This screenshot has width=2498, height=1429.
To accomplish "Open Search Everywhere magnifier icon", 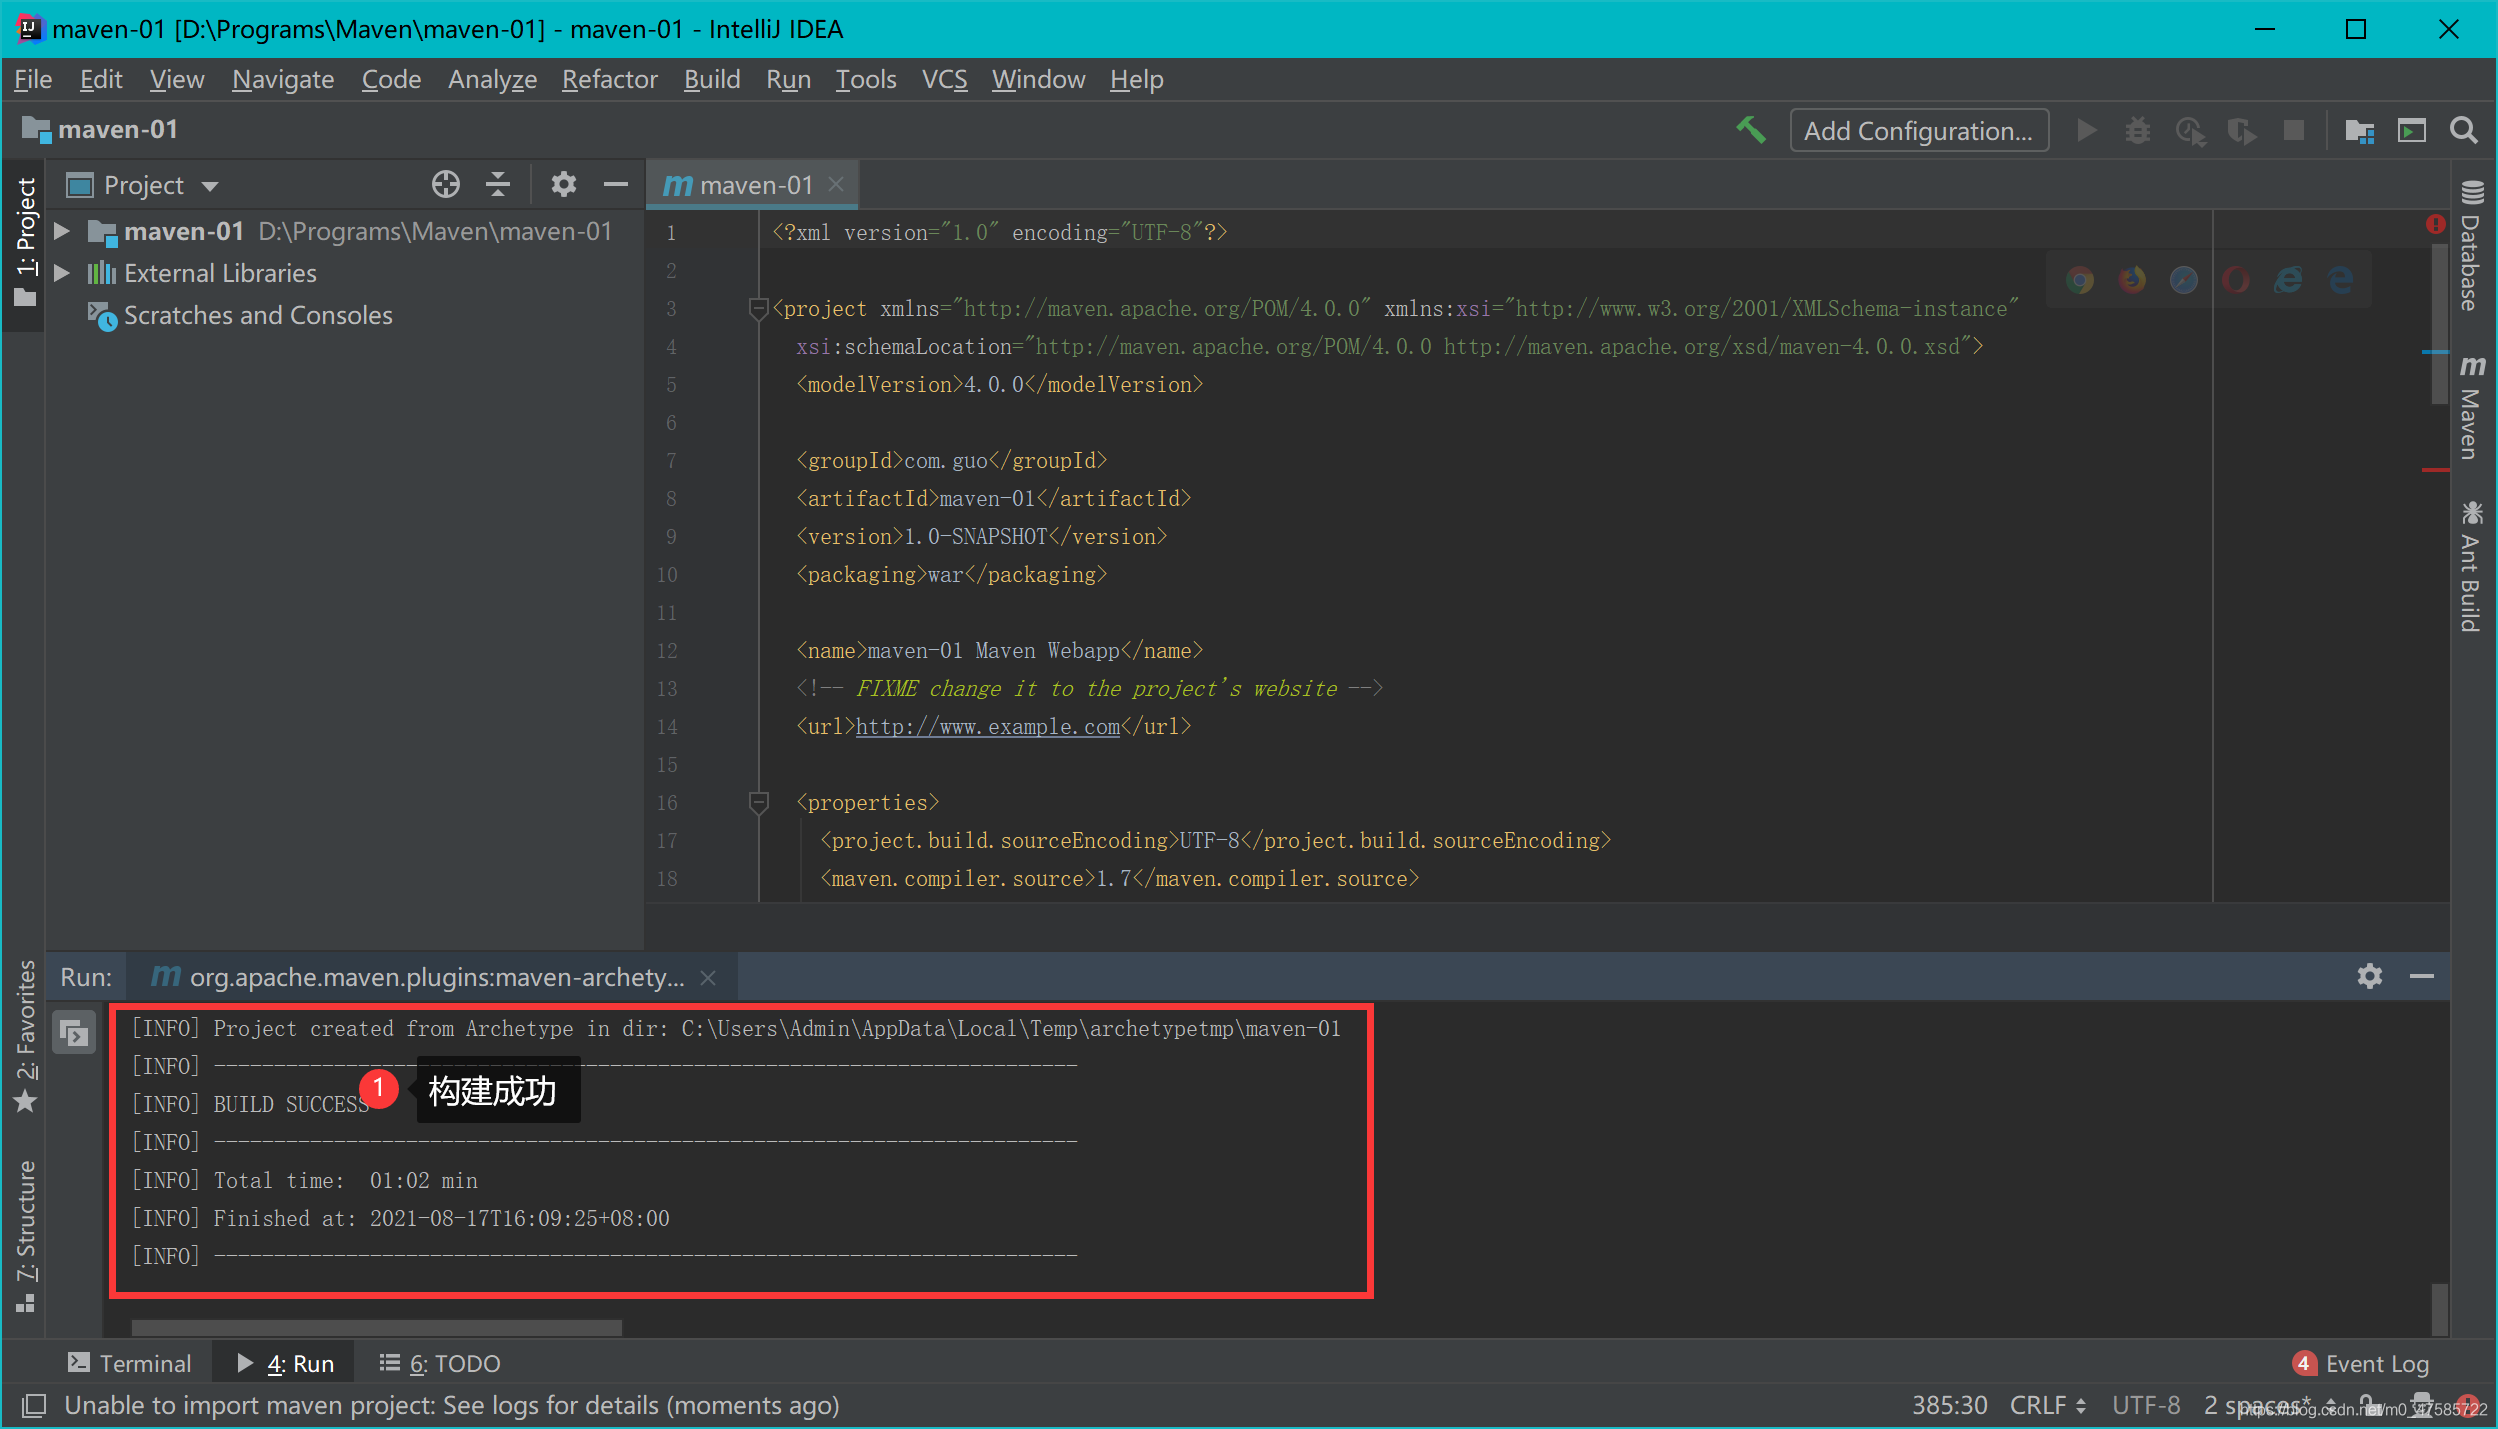I will click(x=2464, y=131).
